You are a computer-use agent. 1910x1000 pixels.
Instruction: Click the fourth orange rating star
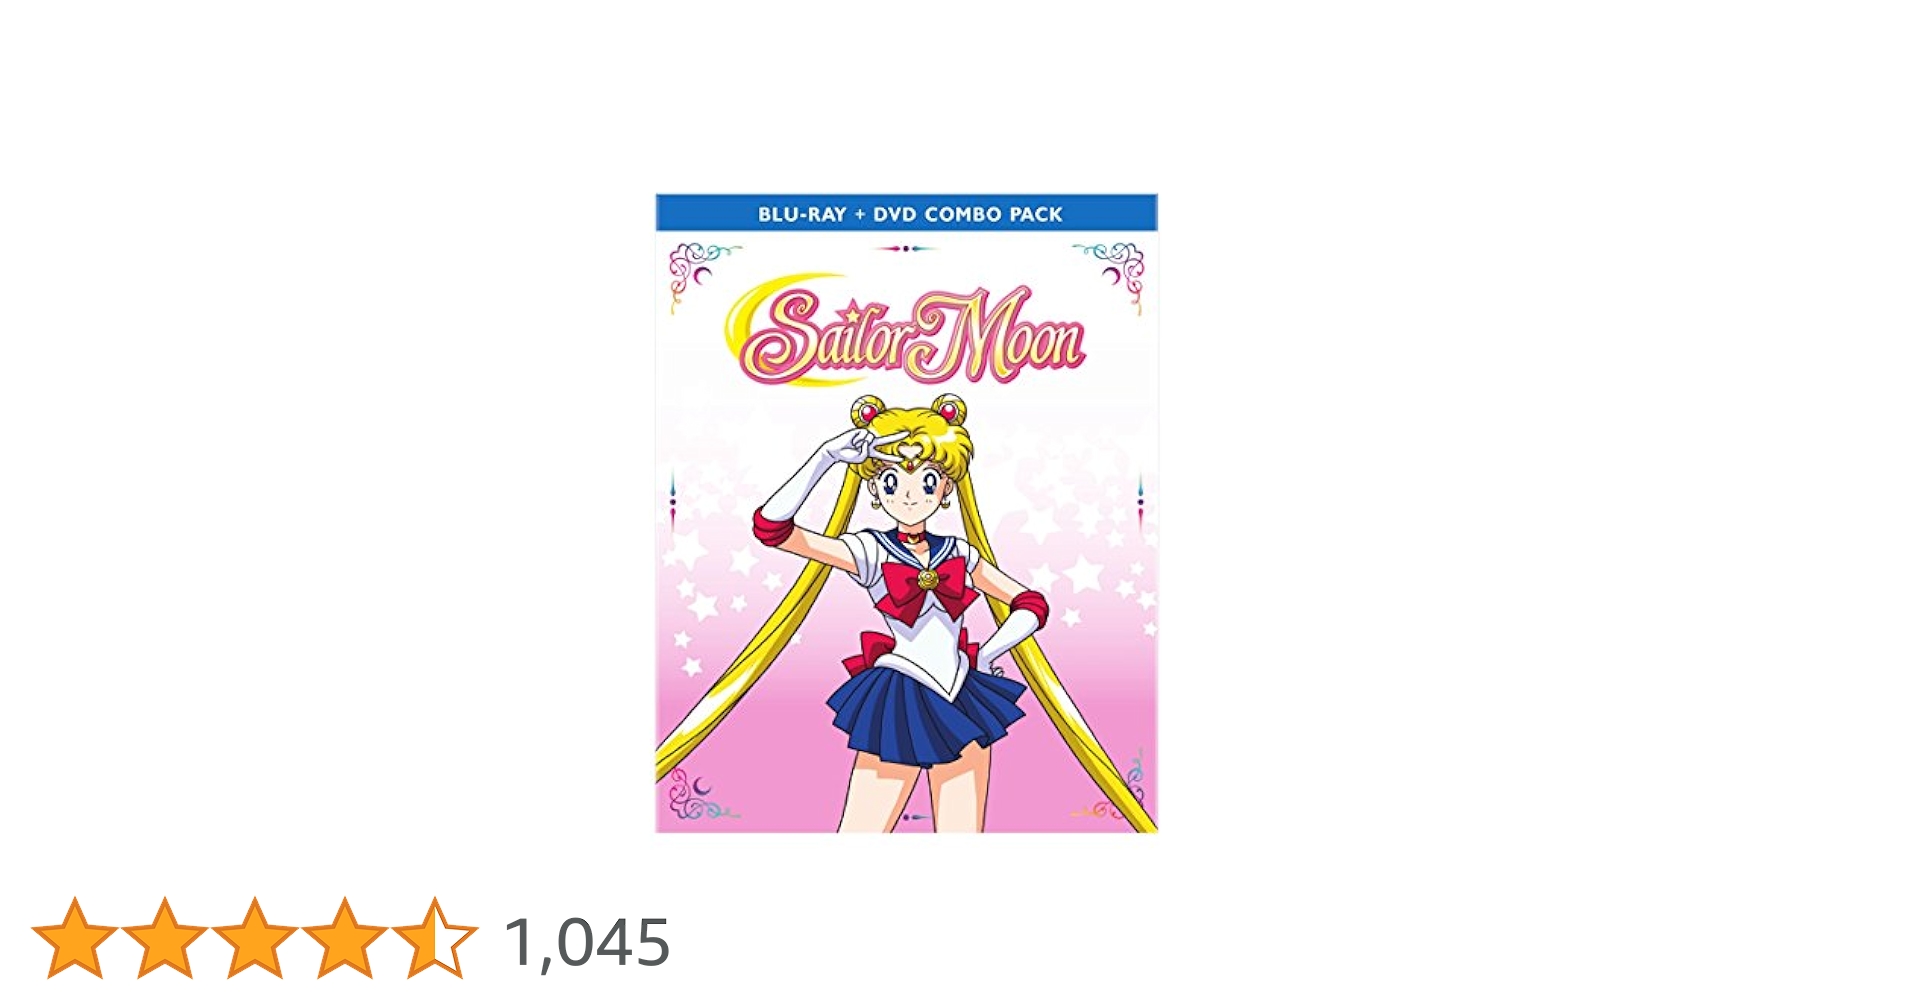click(x=344, y=938)
